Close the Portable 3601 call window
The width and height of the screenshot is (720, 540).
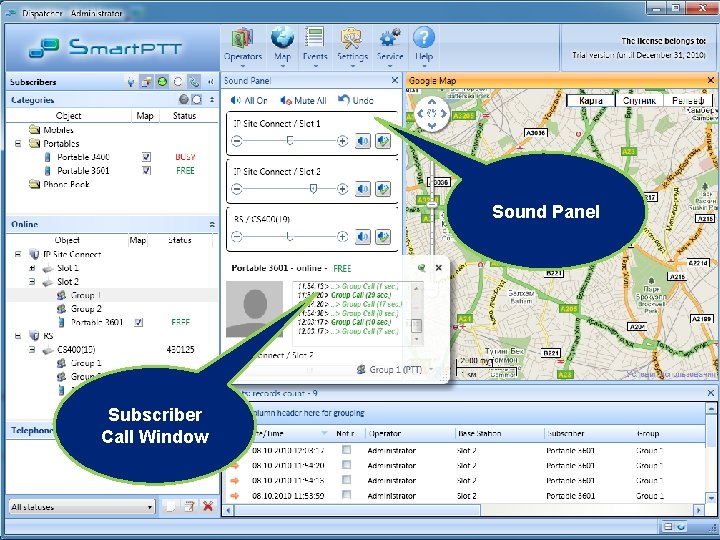click(x=439, y=267)
